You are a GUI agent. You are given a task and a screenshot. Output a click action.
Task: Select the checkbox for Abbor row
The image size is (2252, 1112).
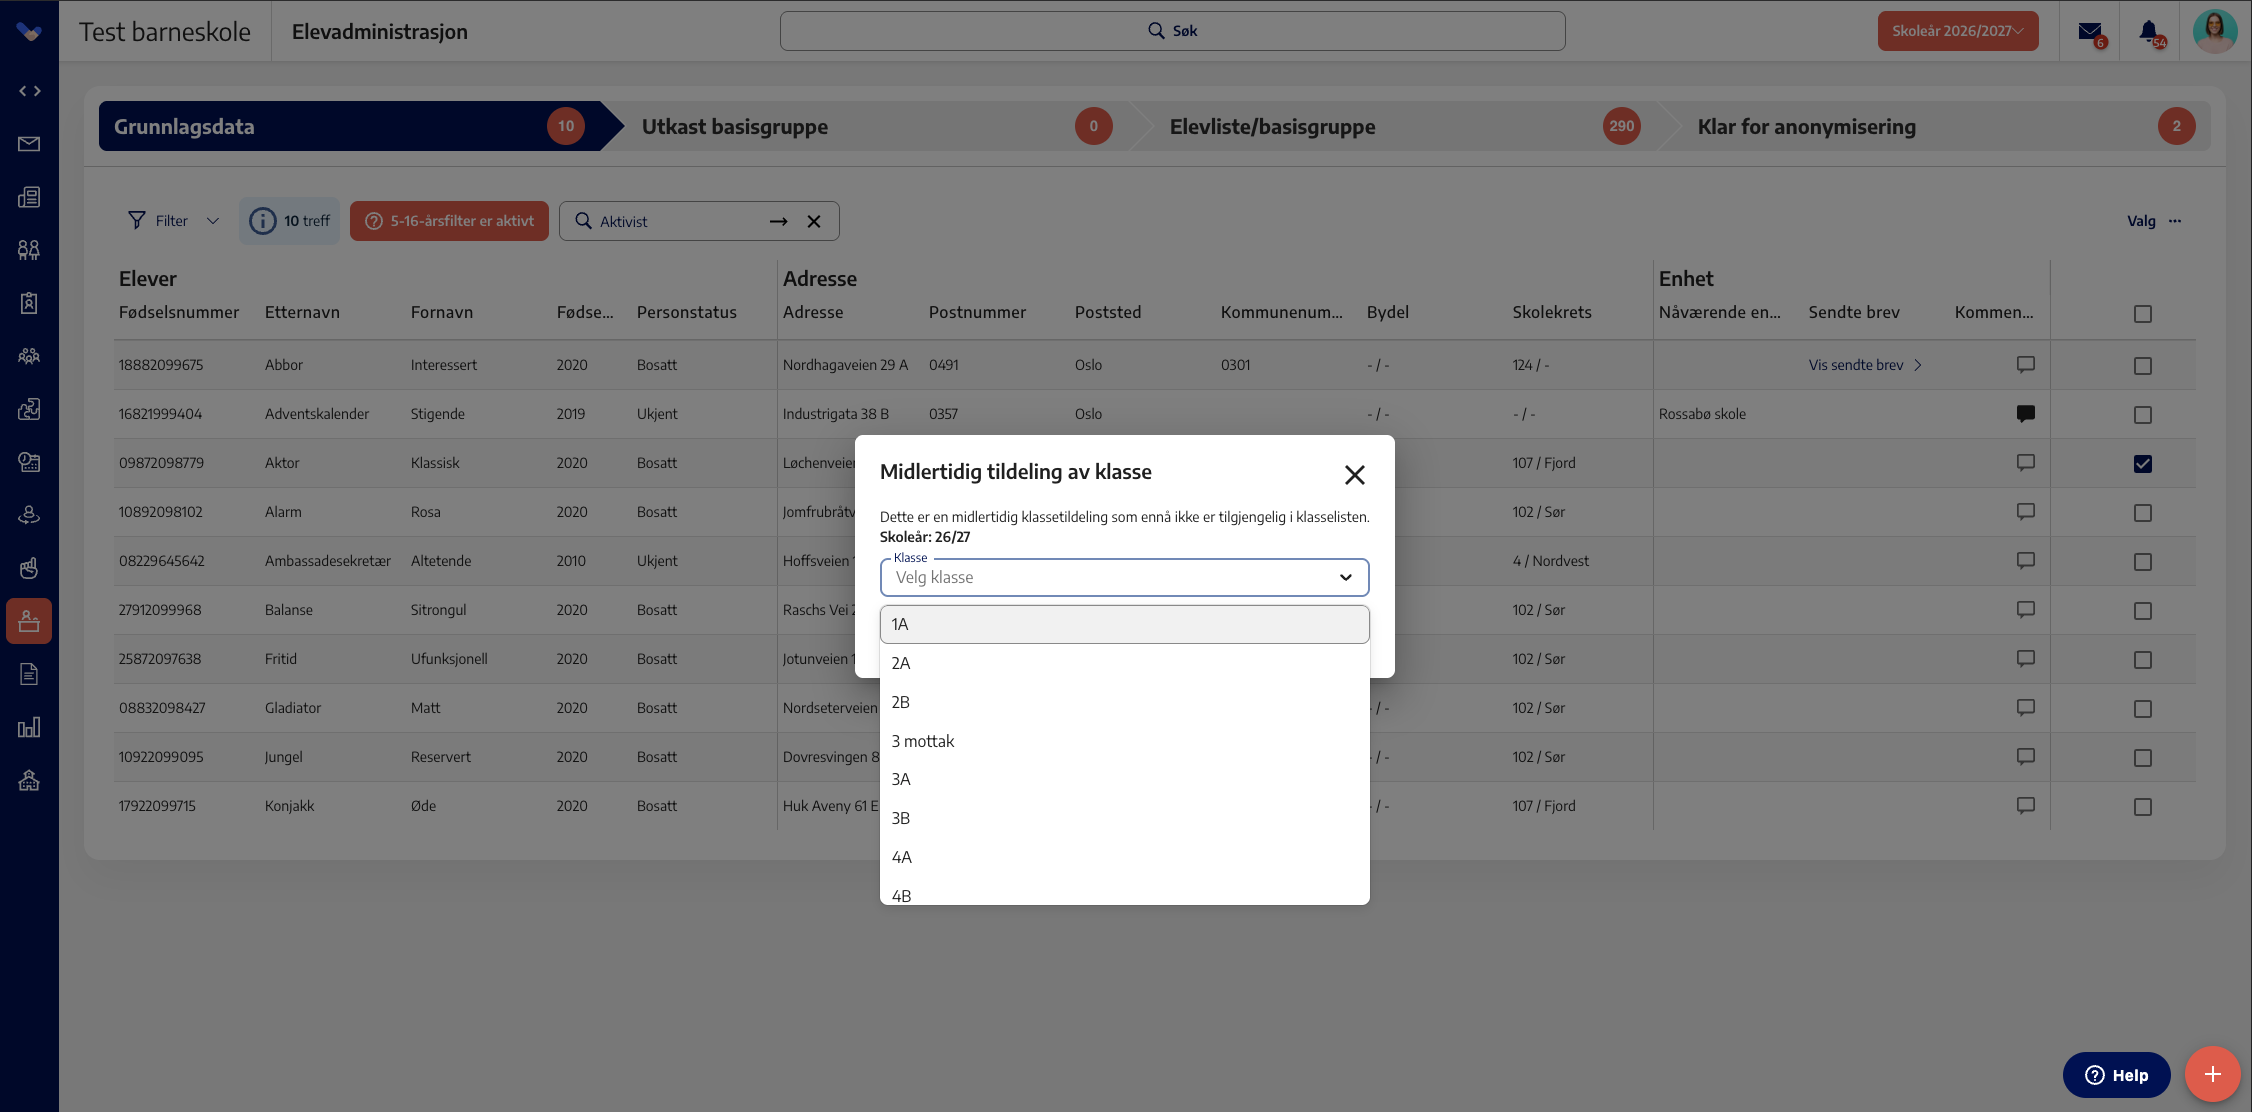point(2143,366)
